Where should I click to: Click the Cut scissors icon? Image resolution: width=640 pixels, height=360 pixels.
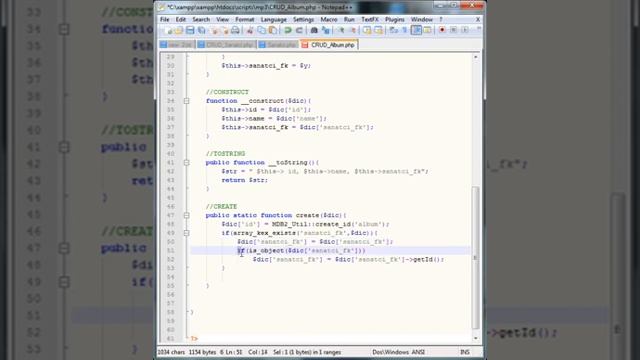tap(250, 30)
